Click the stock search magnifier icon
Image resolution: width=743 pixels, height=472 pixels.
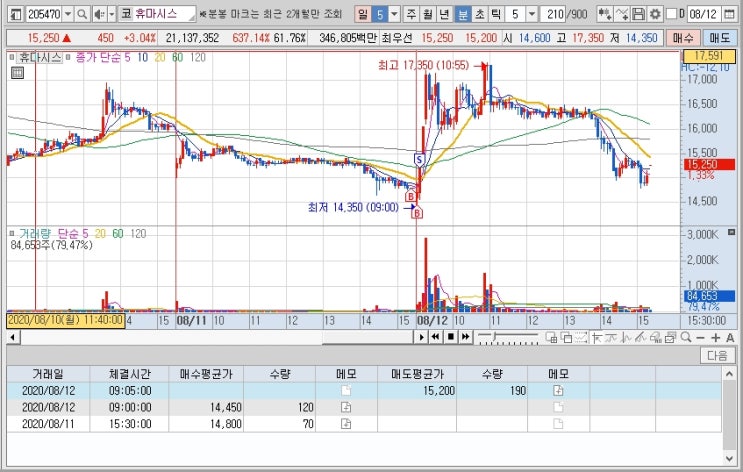(82, 14)
